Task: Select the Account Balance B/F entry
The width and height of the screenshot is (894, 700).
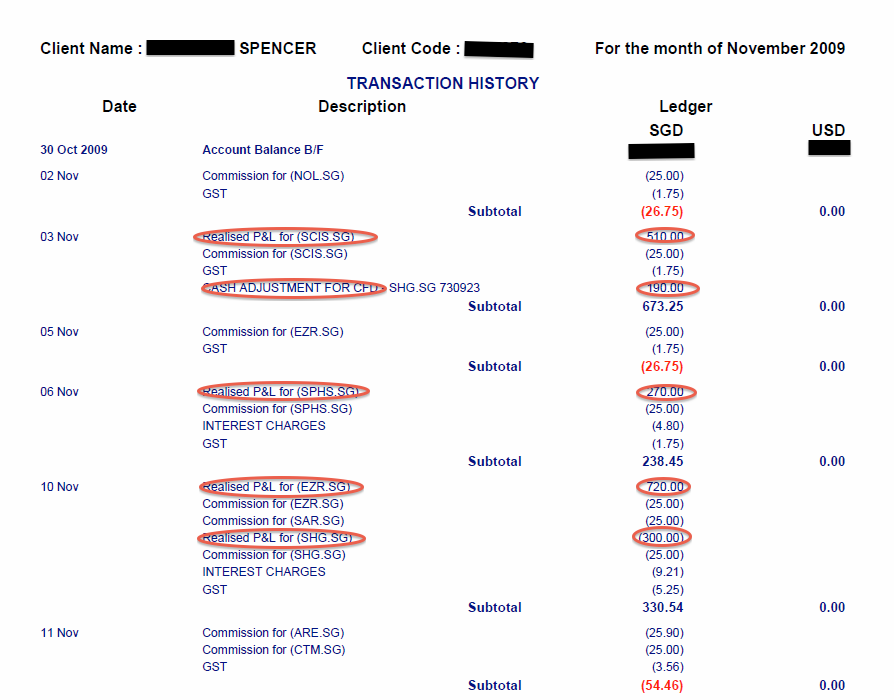Action: (263, 150)
